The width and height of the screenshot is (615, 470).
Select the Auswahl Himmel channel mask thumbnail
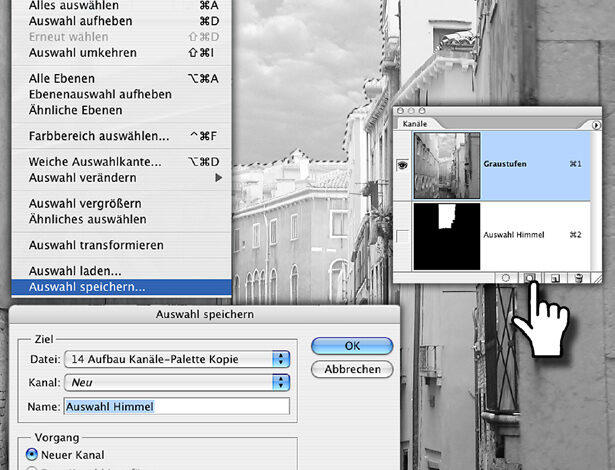[447, 236]
